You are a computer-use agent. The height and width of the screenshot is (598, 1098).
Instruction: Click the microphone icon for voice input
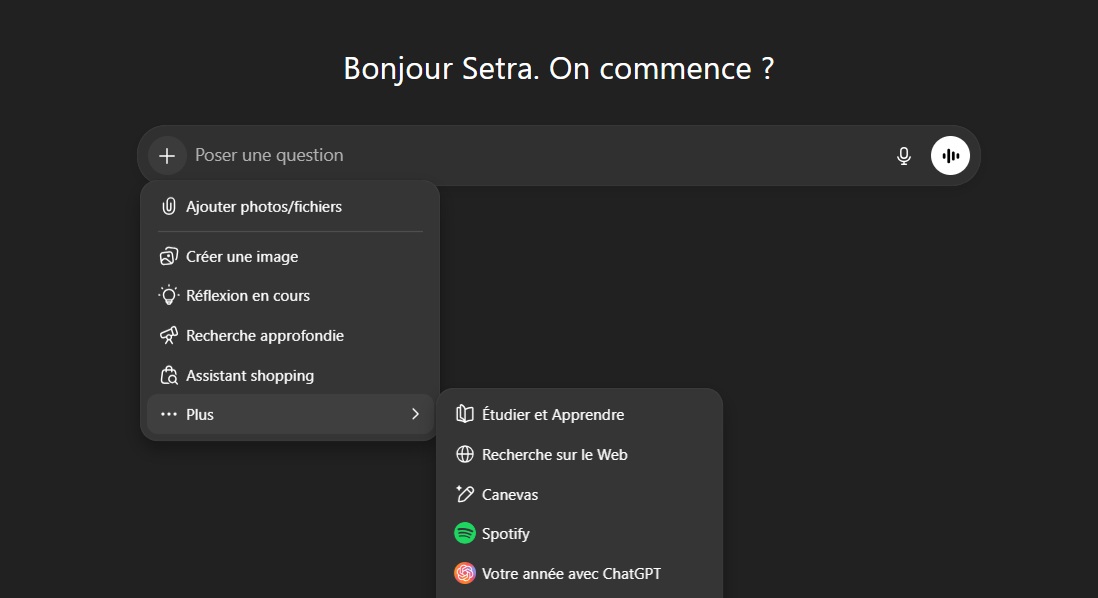[904, 155]
